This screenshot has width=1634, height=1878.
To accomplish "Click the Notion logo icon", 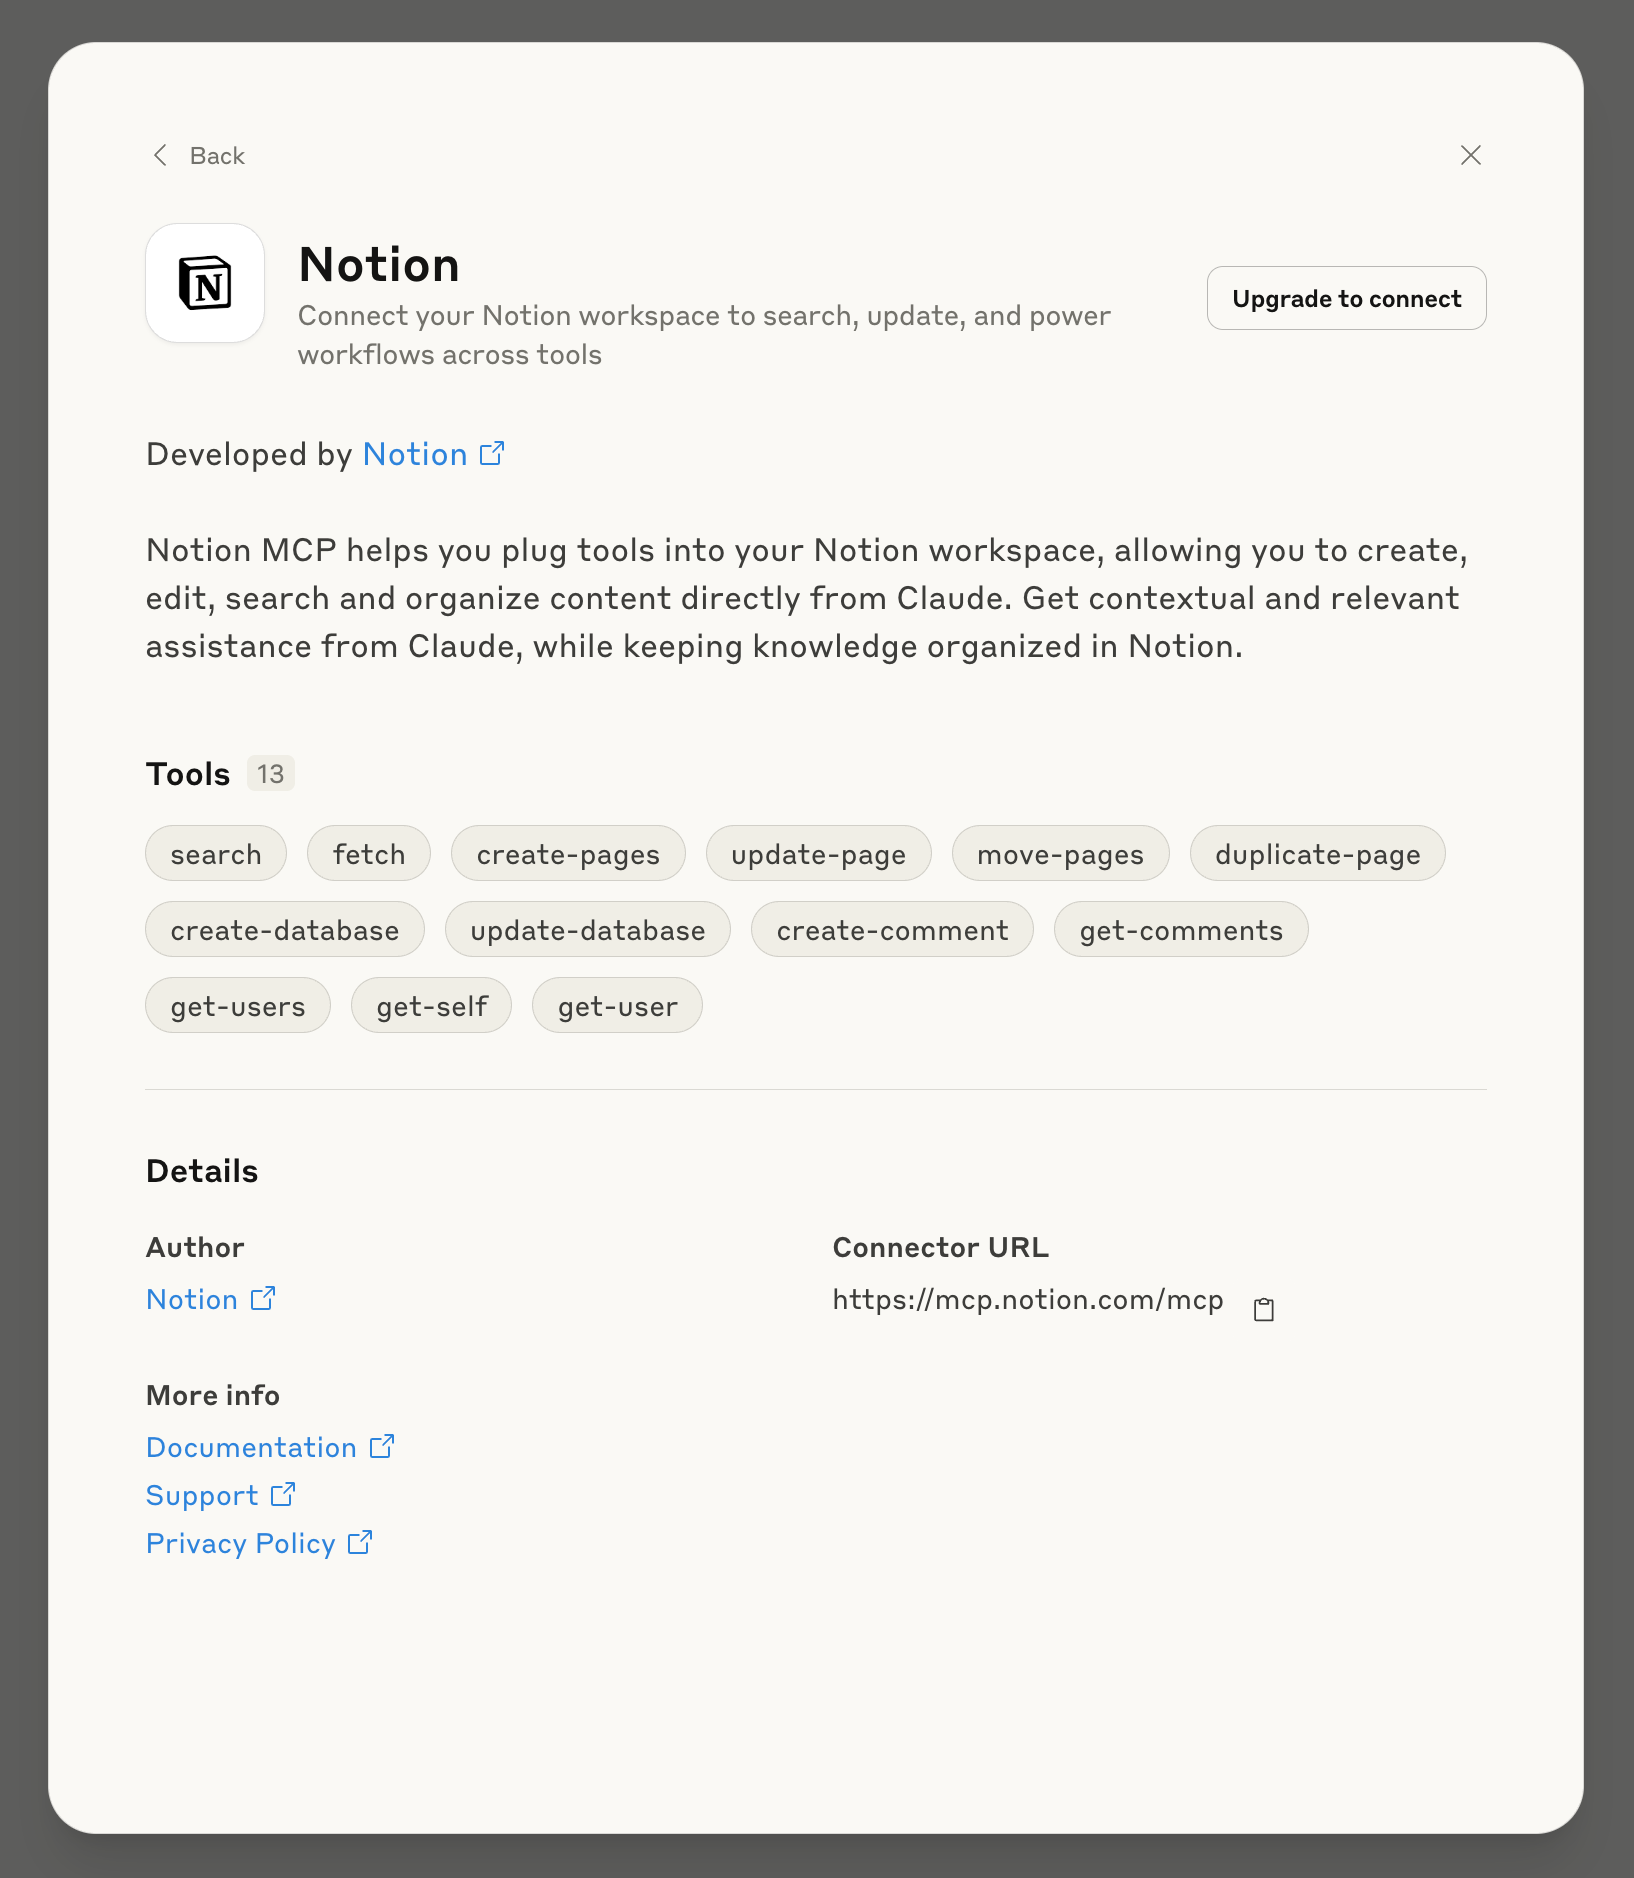I will click(x=205, y=283).
